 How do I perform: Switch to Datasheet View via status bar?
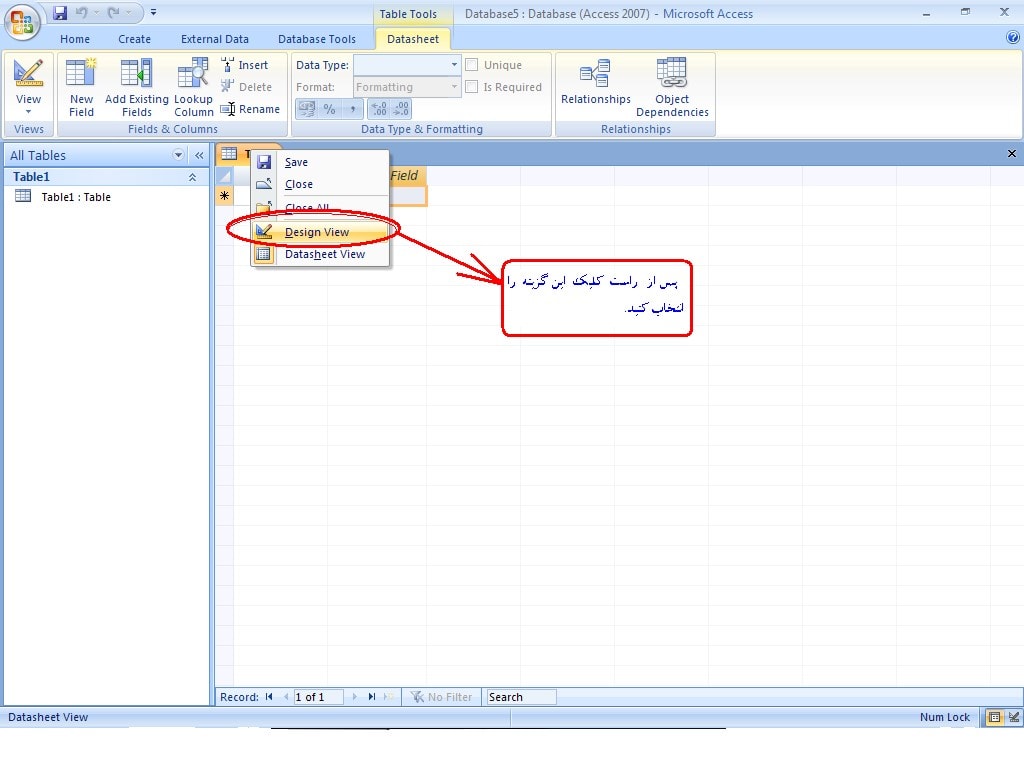(995, 717)
